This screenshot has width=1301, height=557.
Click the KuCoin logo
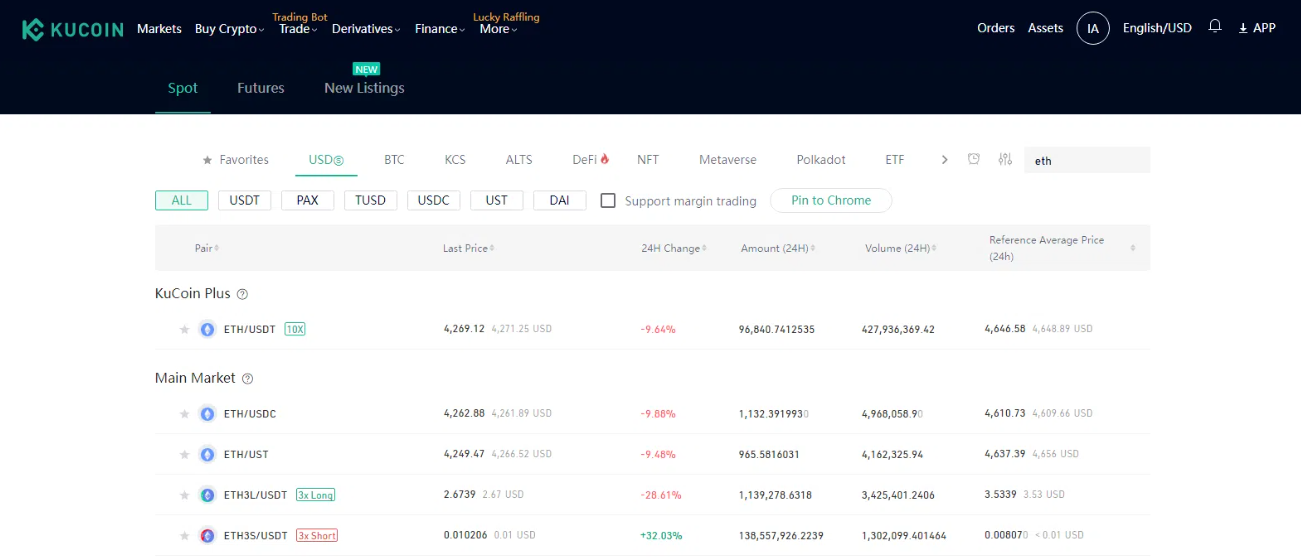73,29
